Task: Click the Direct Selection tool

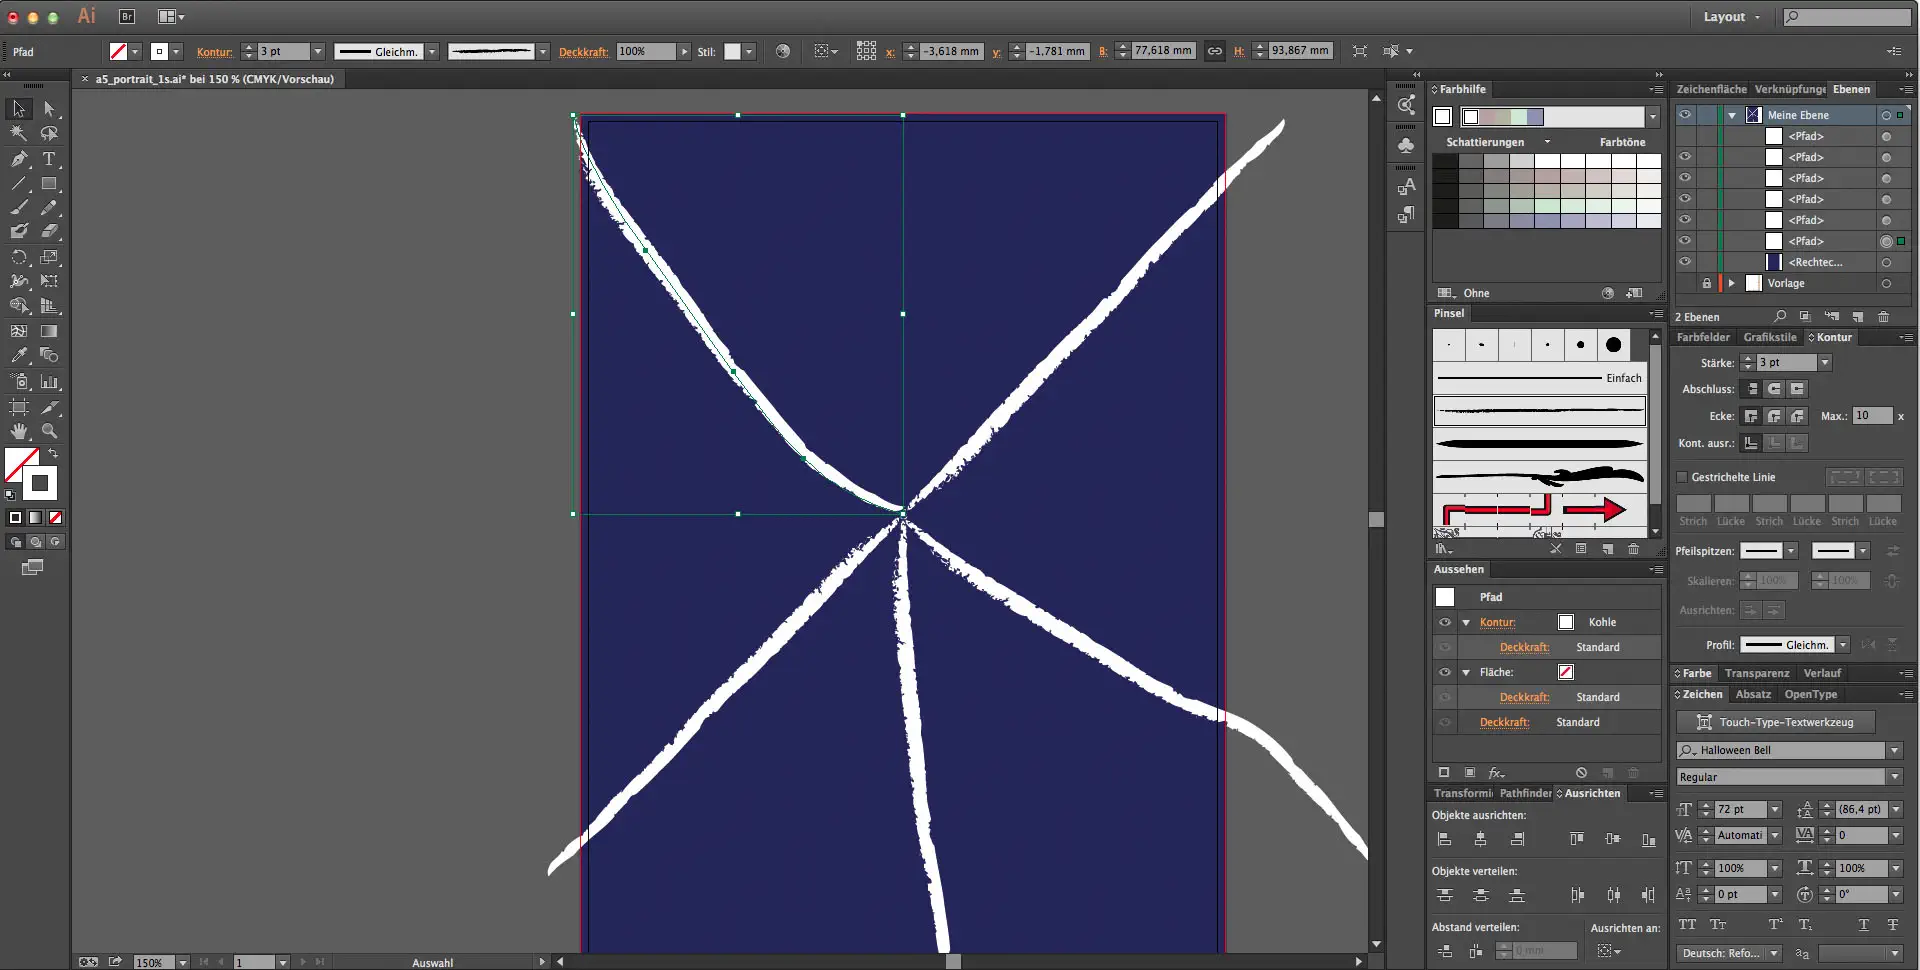Action: click(x=49, y=109)
